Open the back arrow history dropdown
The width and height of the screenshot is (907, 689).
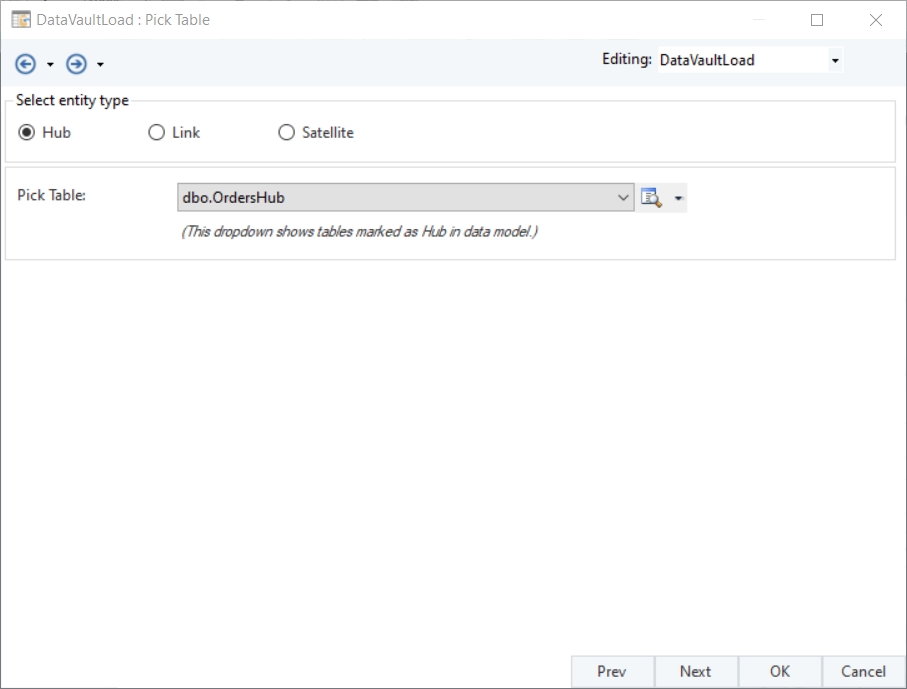50,65
